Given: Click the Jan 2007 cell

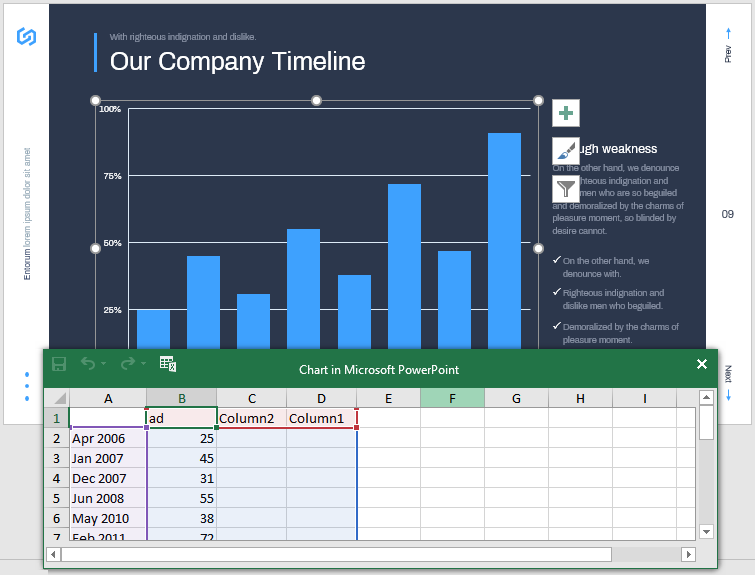Looking at the screenshot, I should (x=108, y=458).
